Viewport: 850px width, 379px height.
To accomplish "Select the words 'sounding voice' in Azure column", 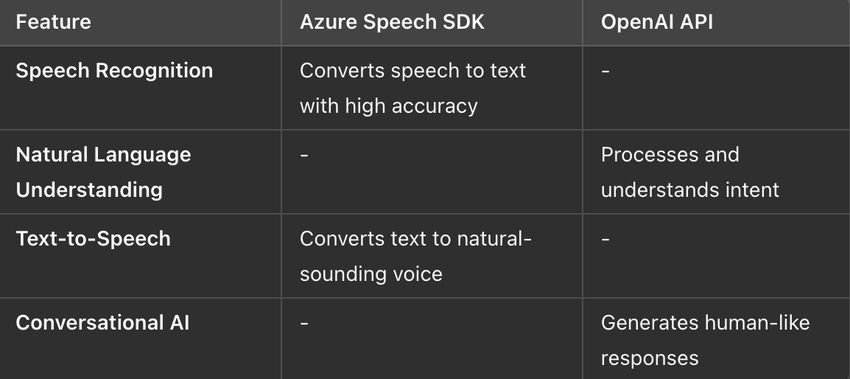I will [371, 274].
